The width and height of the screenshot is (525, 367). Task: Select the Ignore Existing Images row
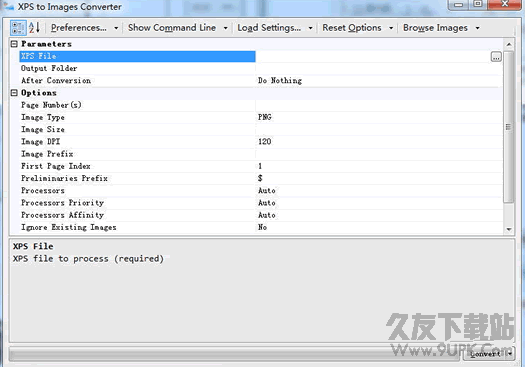261,227
